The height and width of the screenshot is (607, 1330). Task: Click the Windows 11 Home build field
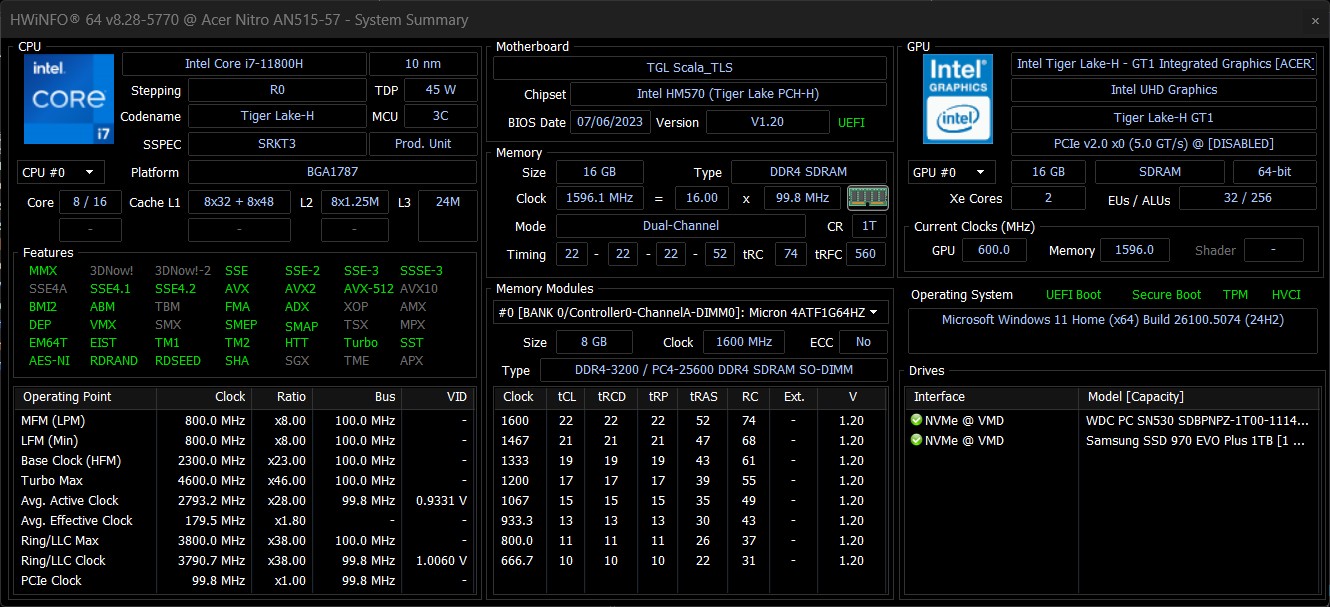[x=1113, y=332]
